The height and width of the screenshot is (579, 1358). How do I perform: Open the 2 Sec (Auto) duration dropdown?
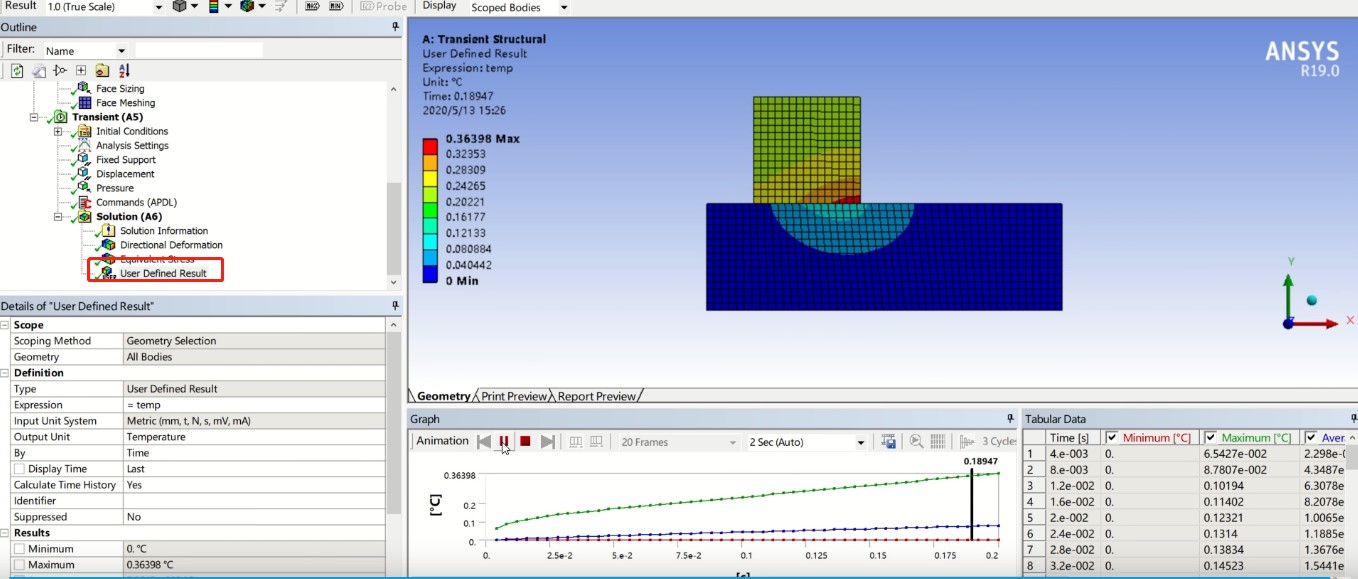coord(860,442)
